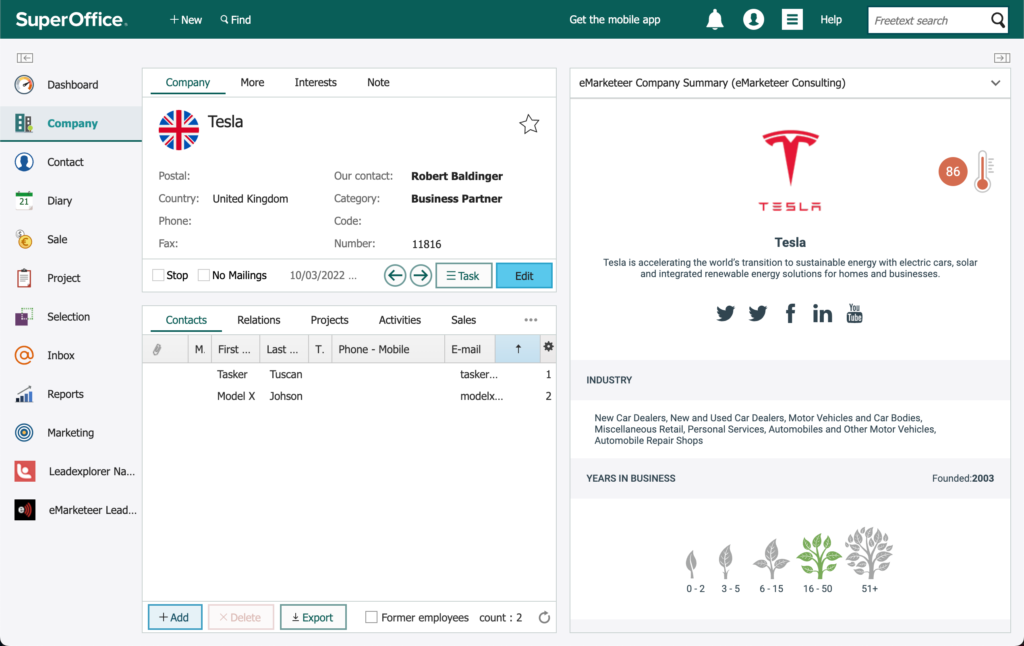Export the contacts list

click(313, 617)
